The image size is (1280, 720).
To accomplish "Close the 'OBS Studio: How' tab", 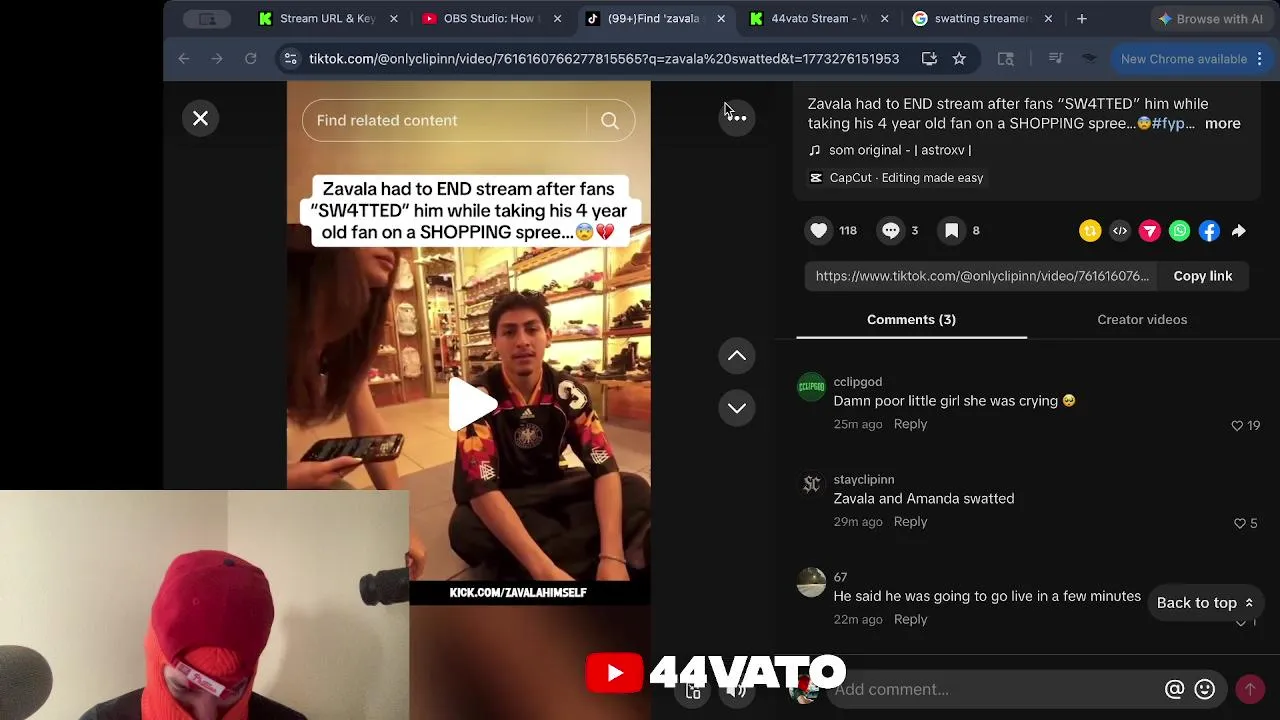I will pyautogui.click(x=557, y=18).
